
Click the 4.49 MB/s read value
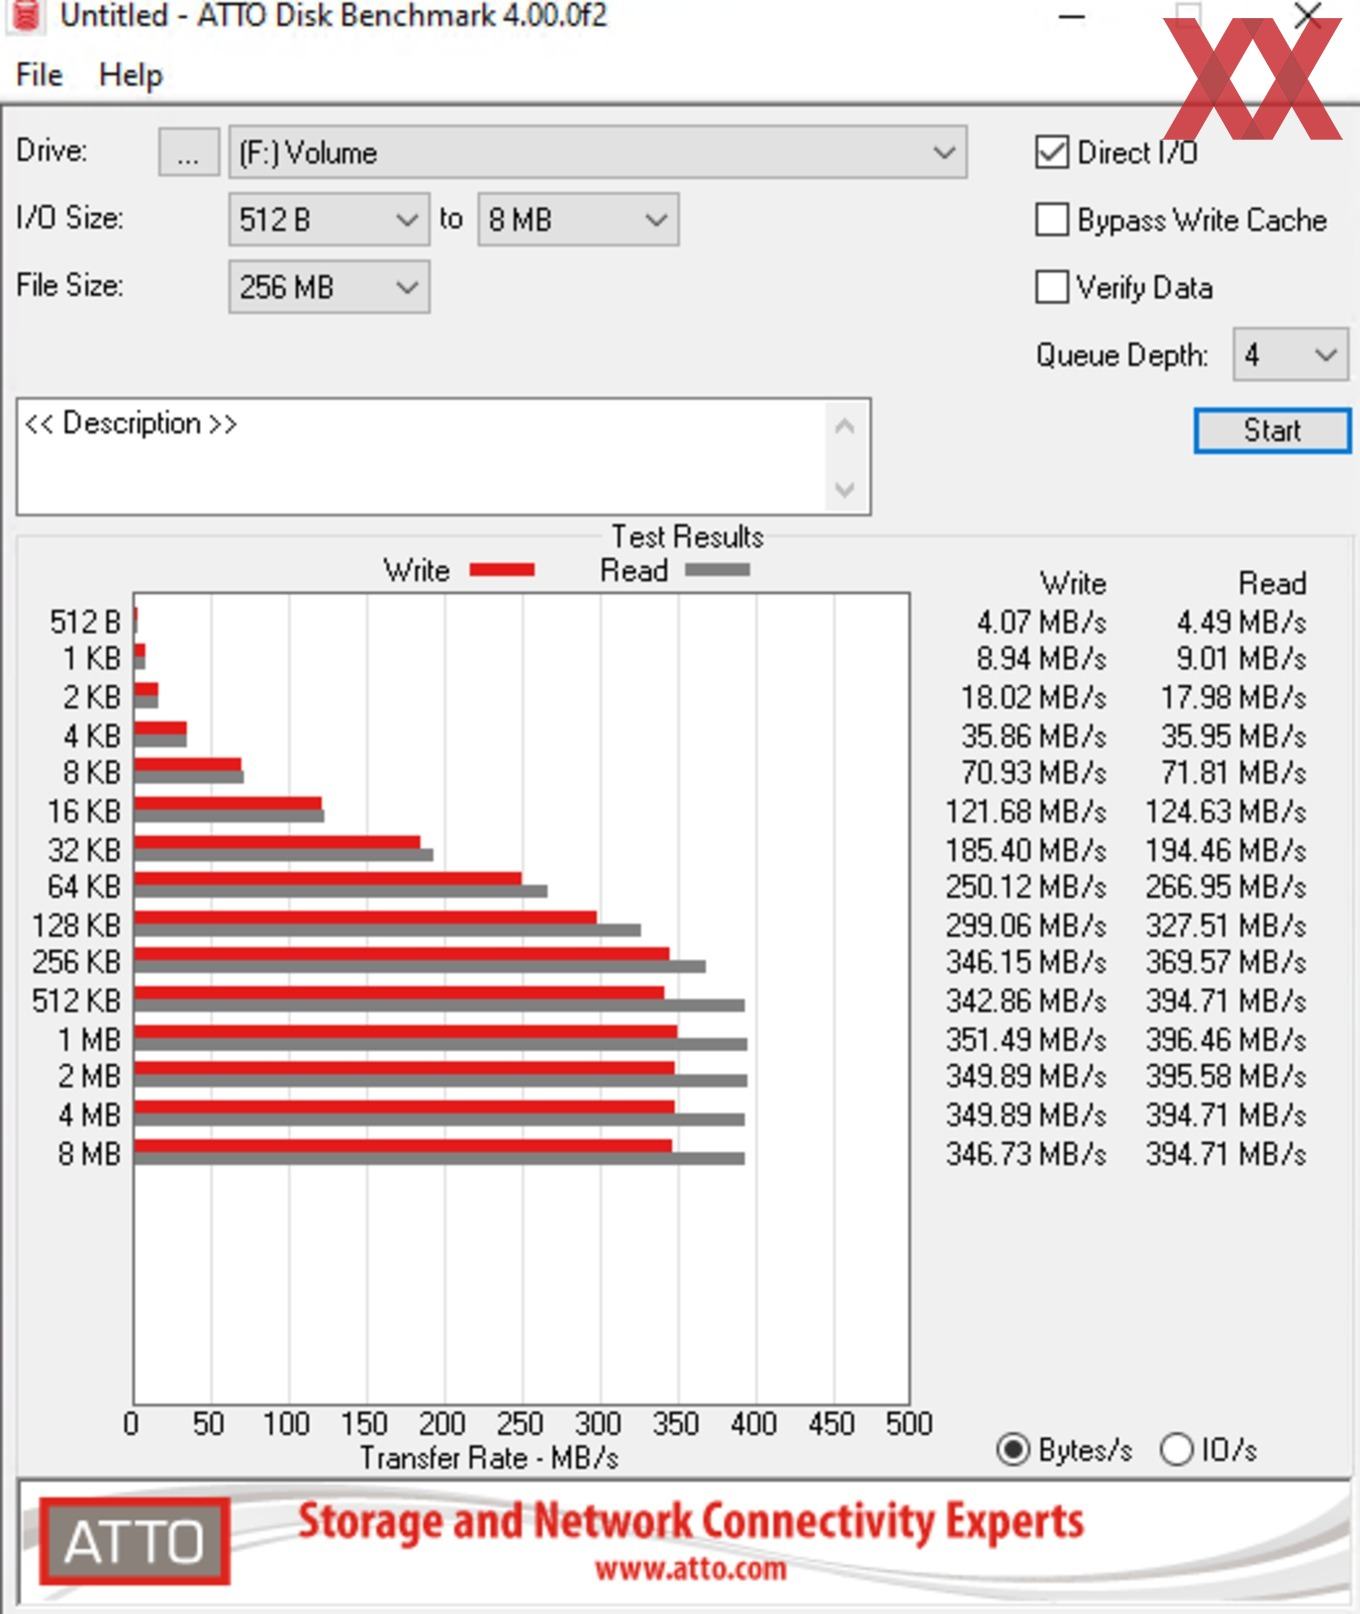1241,622
